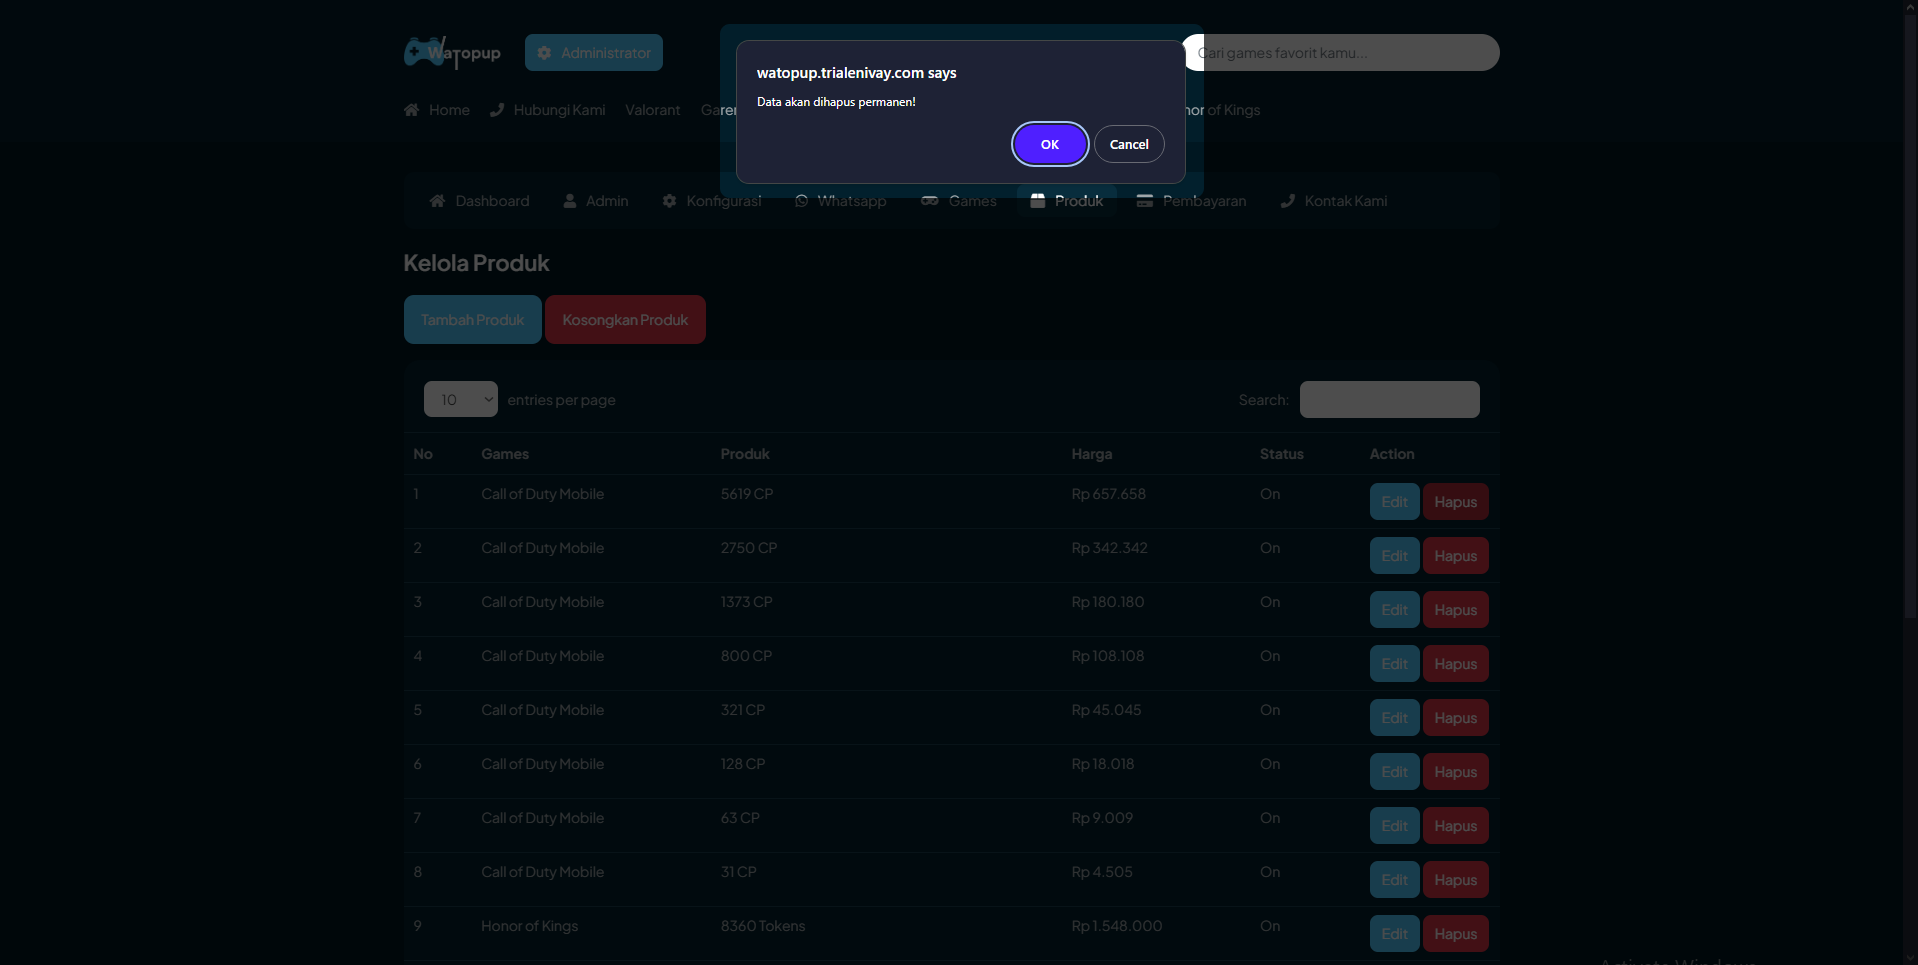The width and height of the screenshot is (1918, 965).
Task: Click the Pembayaran card icon
Action: point(1145,201)
